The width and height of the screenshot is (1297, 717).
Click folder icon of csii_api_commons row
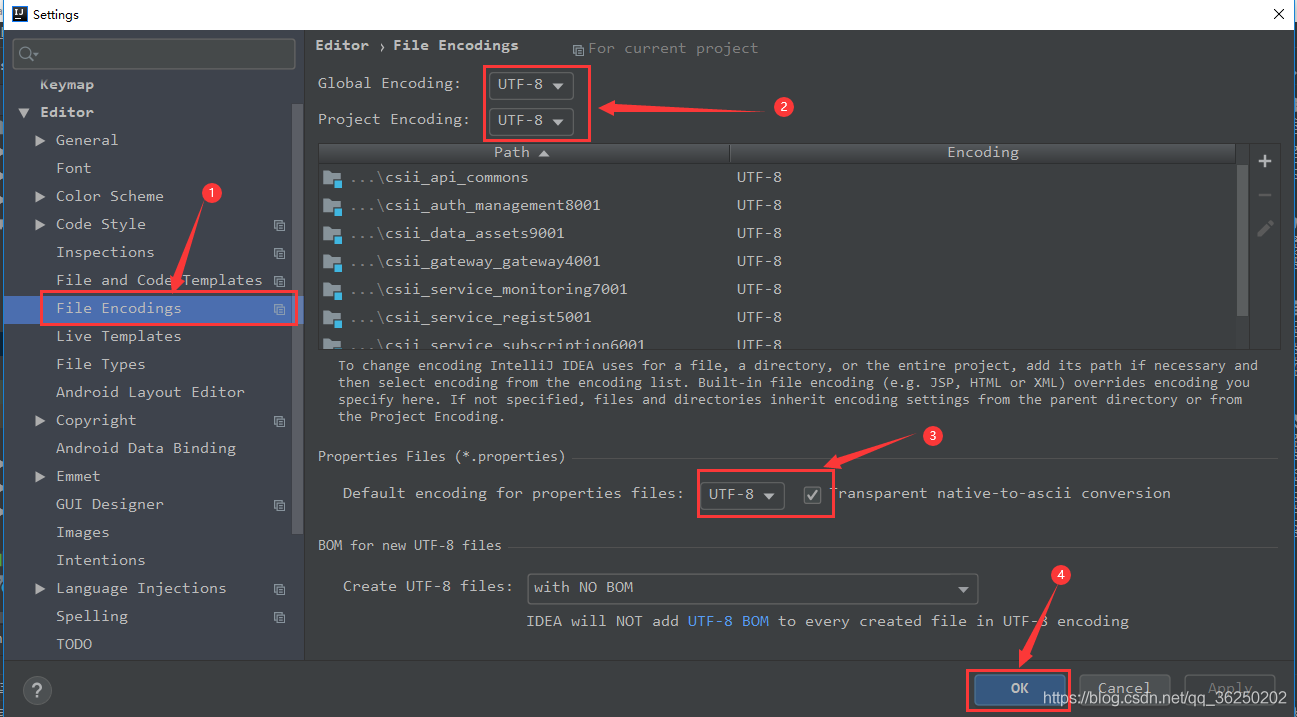(x=333, y=178)
